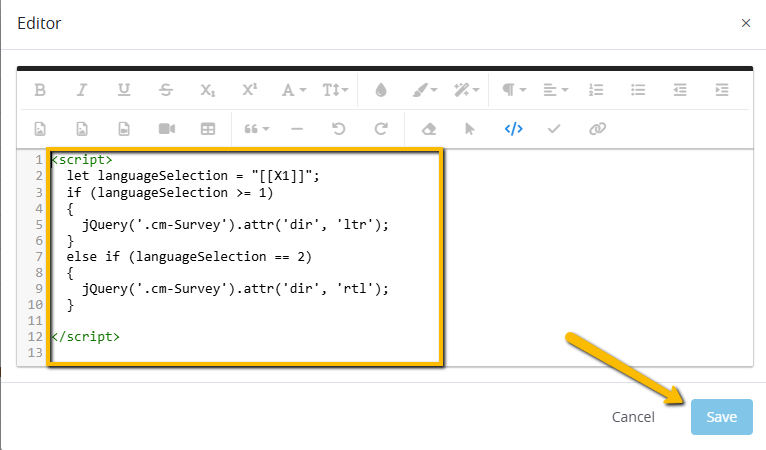
Task: Open the font family dropdown
Action: [294, 90]
